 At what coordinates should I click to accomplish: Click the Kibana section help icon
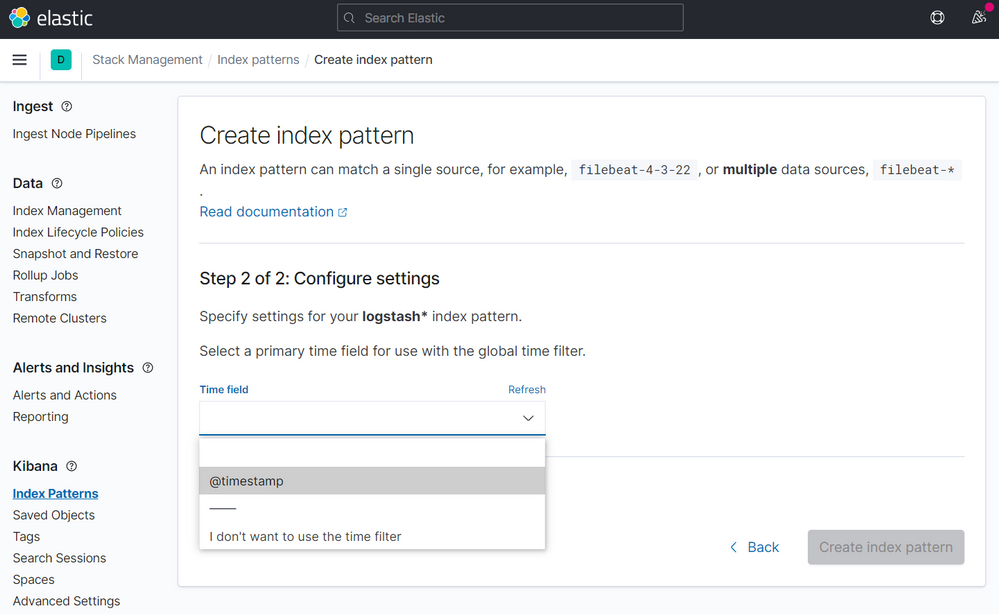[71, 466]
